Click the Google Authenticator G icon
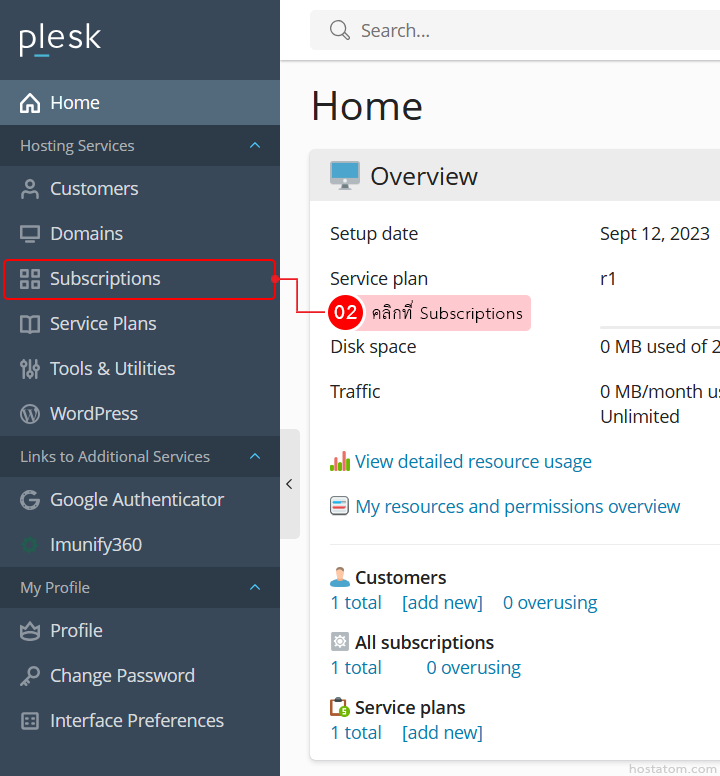720x776 pixels. pos(30,500)
